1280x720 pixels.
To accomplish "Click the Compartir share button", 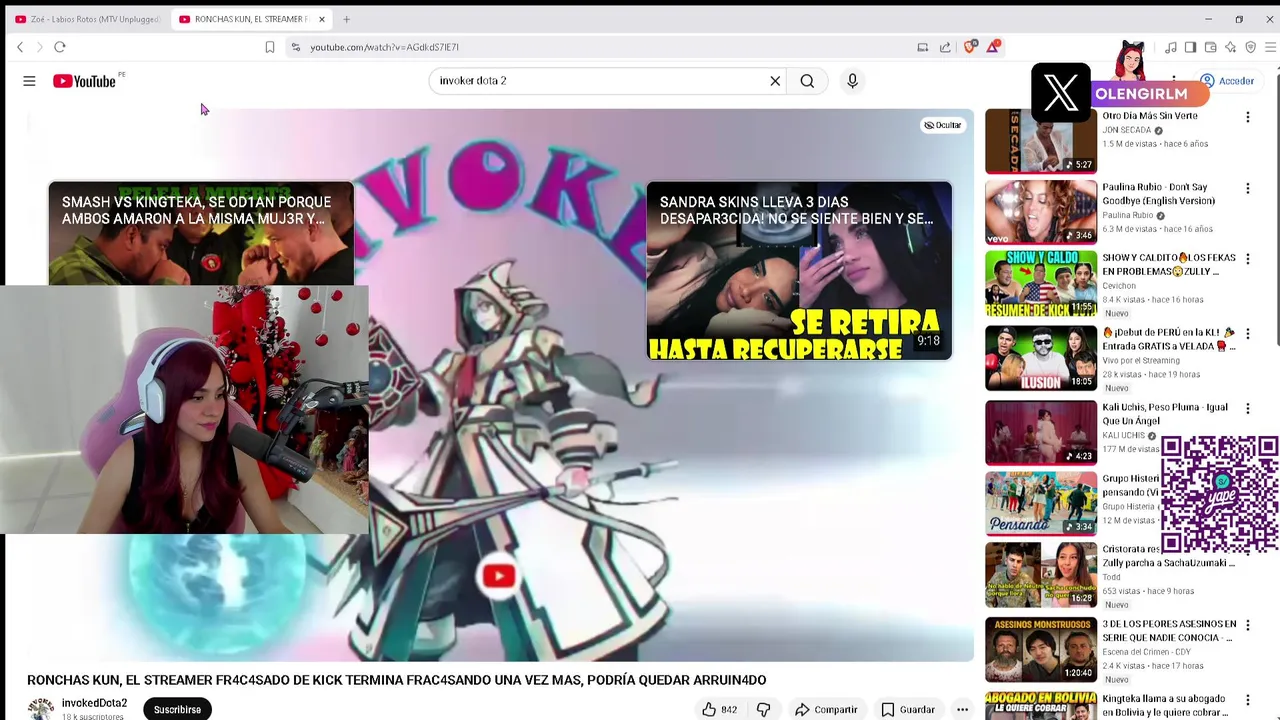I will pyautogui.click(x=826, y=710).
